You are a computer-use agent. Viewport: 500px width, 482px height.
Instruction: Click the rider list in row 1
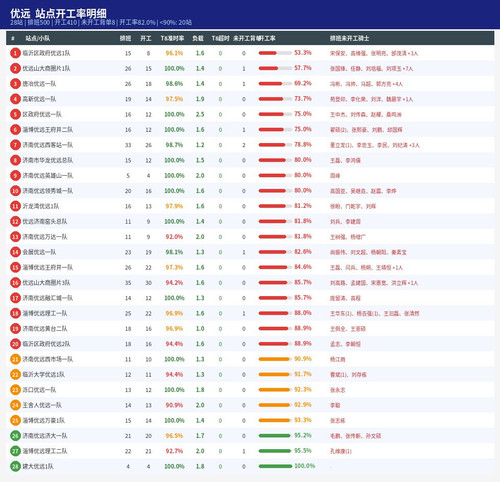(374, 53)
